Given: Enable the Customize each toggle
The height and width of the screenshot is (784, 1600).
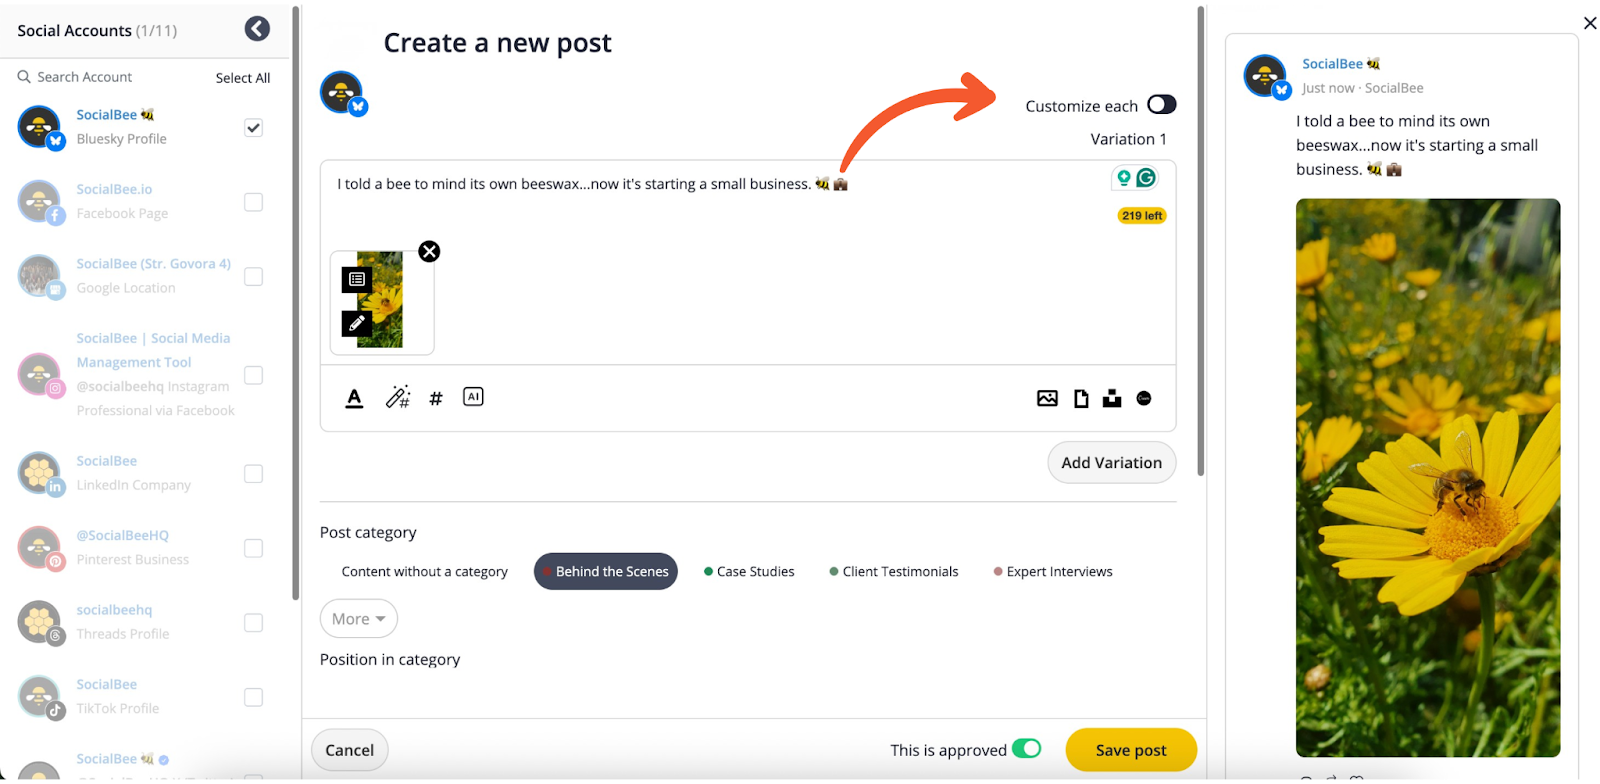Looking at the screenshot, I should click(1161, 105).
